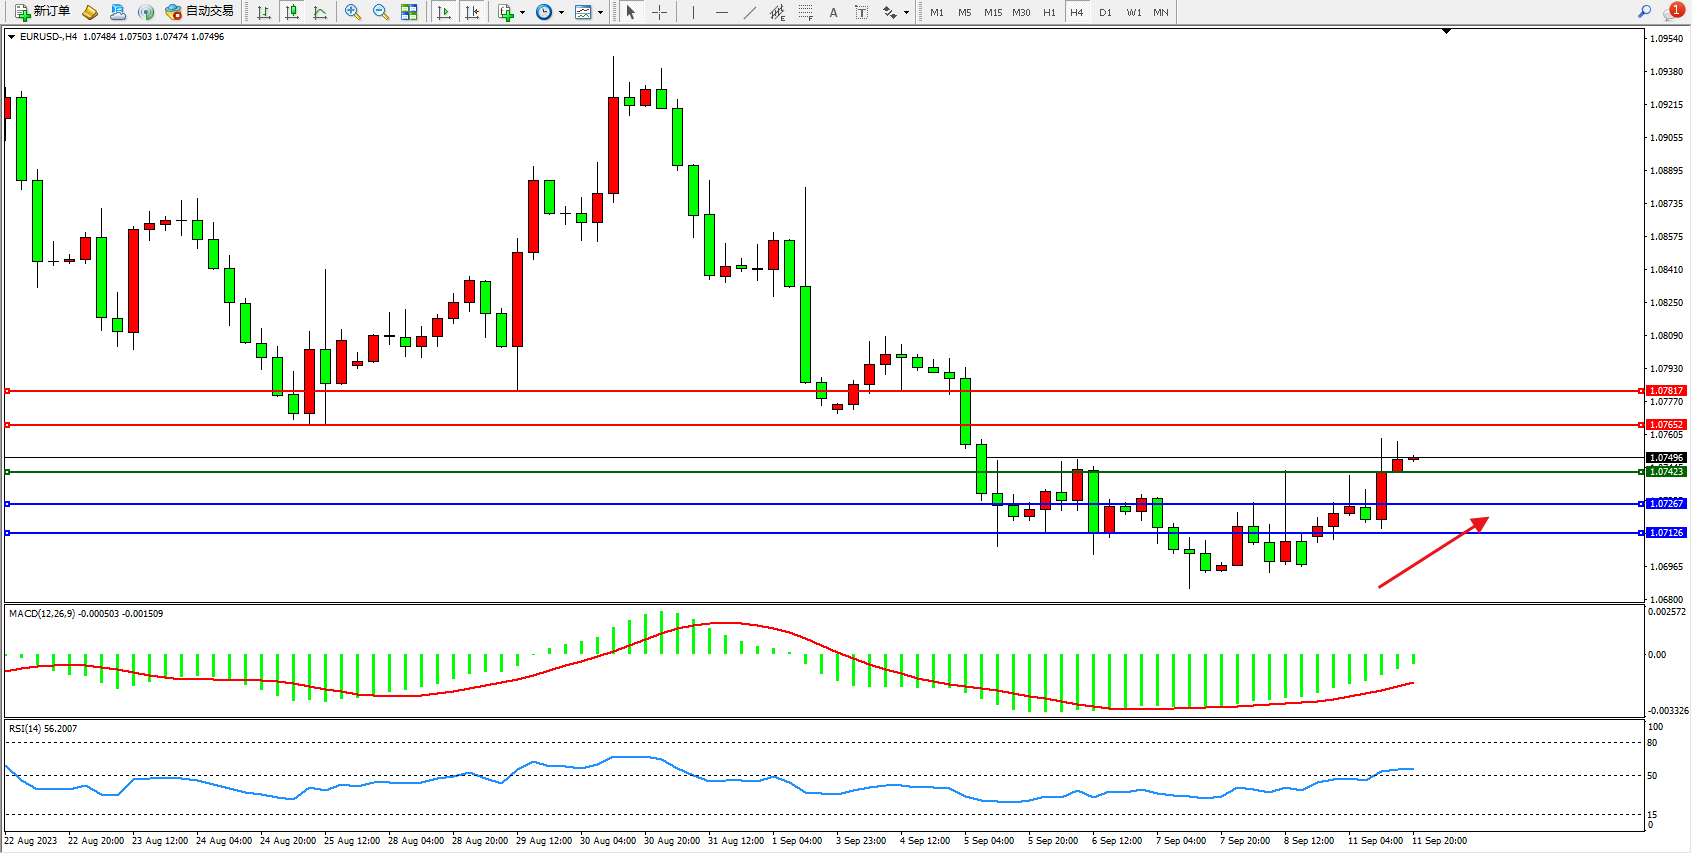Select the text label tool
This screenshot has height=854, width=1692.
click(x=862, y=12)
